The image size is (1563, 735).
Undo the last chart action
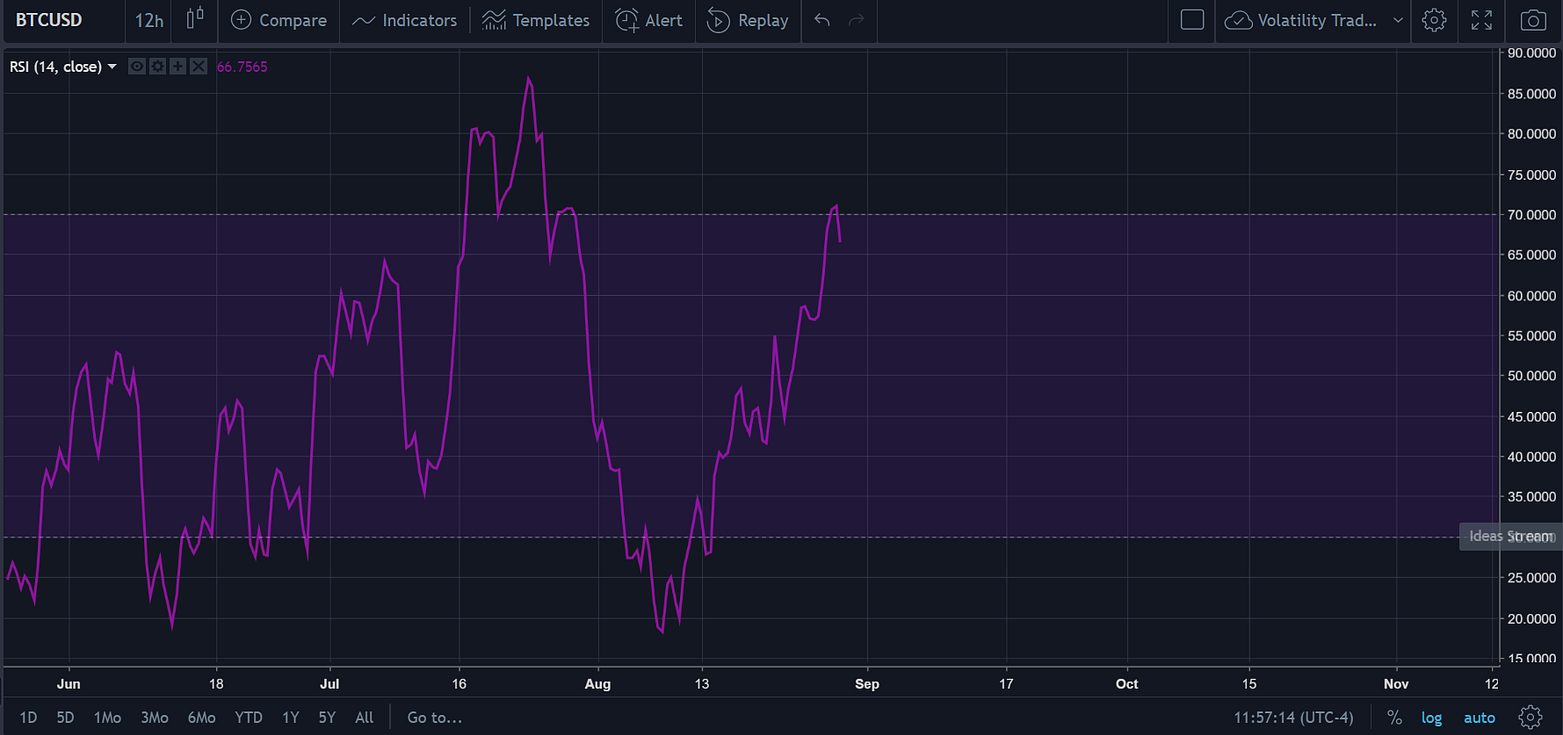click(x=822, y=20)
